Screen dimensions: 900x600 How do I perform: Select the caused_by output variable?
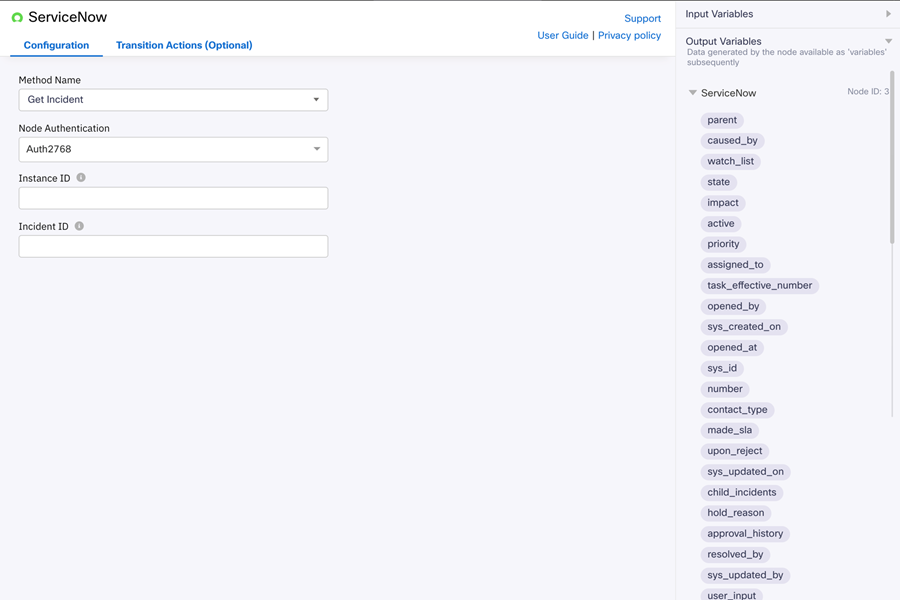pos(732,141)
